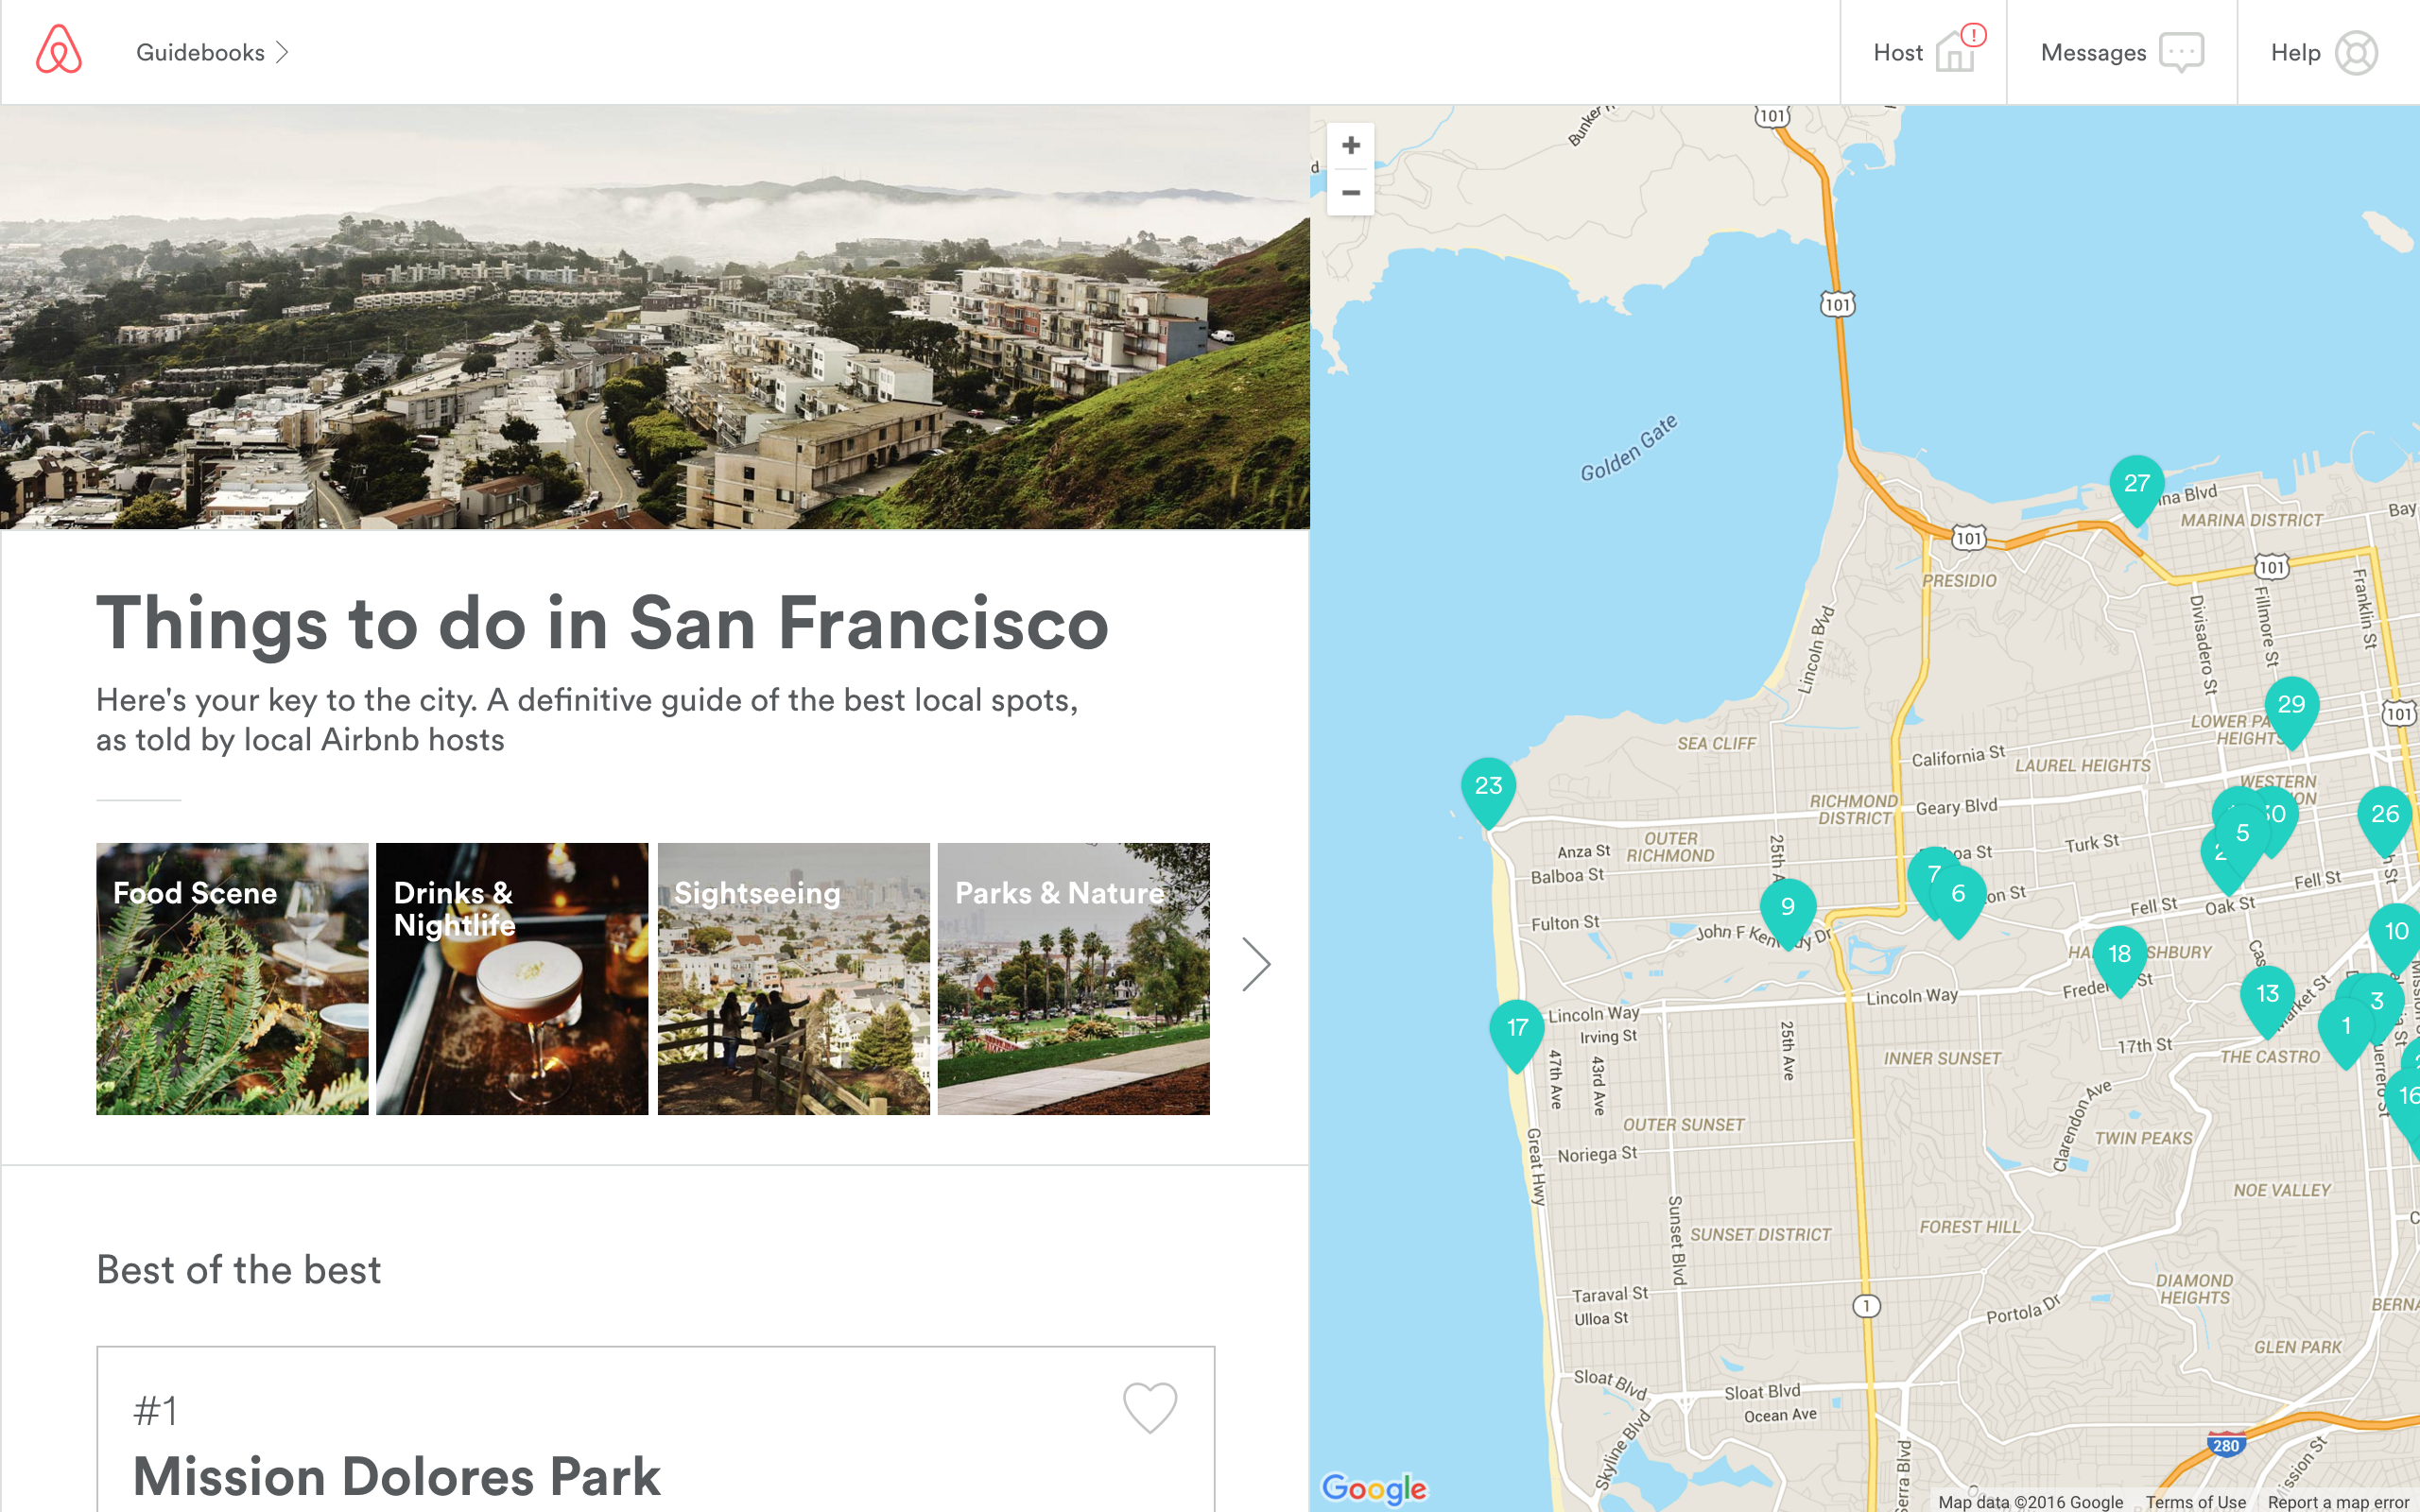
Task: Click the zoom out button on the map
Action: [x=1350, y=191]
